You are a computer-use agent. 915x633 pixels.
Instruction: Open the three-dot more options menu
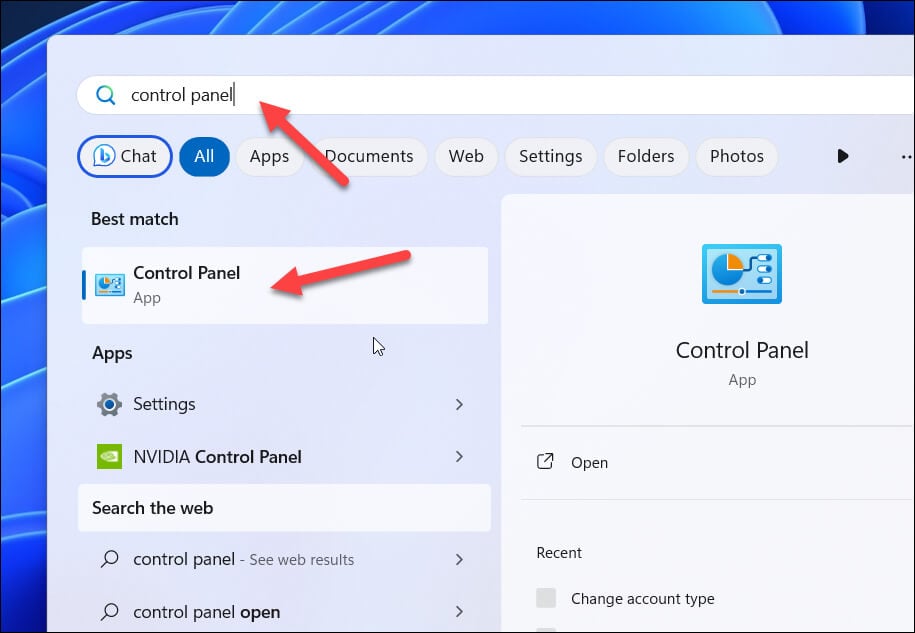click(x=907, y=156)
